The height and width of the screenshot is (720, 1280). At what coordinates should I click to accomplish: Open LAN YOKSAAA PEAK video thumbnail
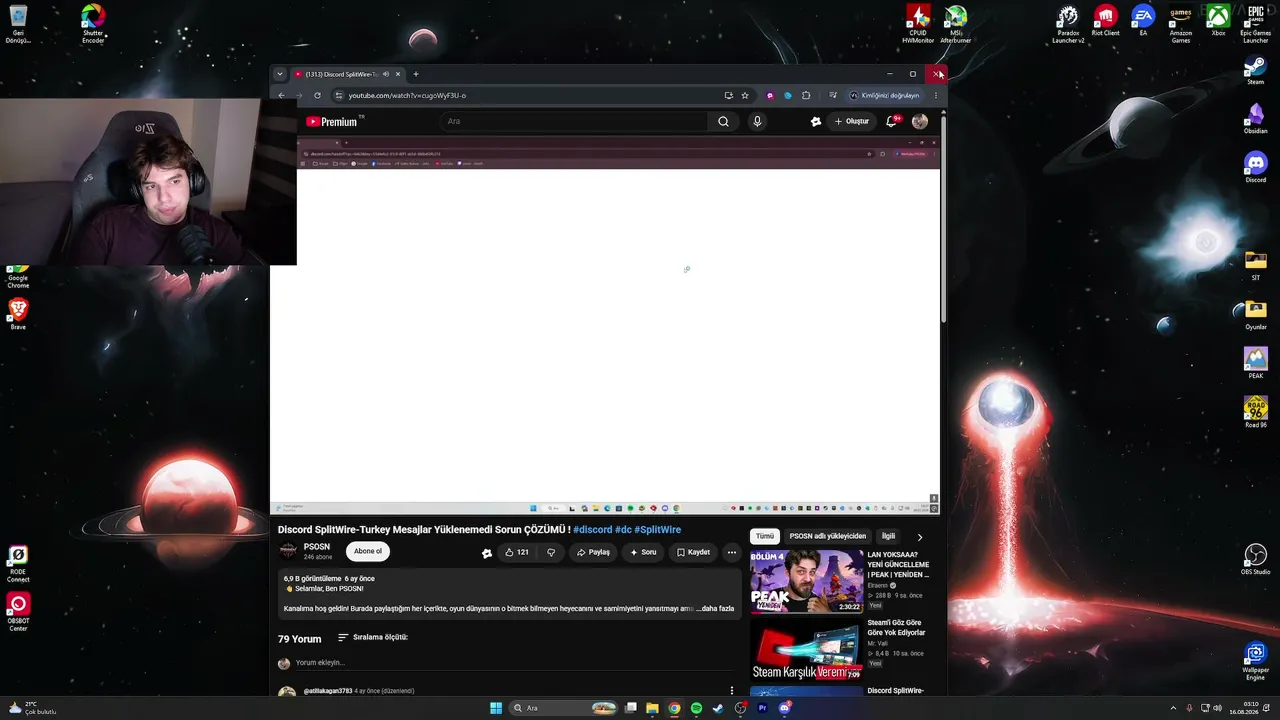(x=807, y=580)
